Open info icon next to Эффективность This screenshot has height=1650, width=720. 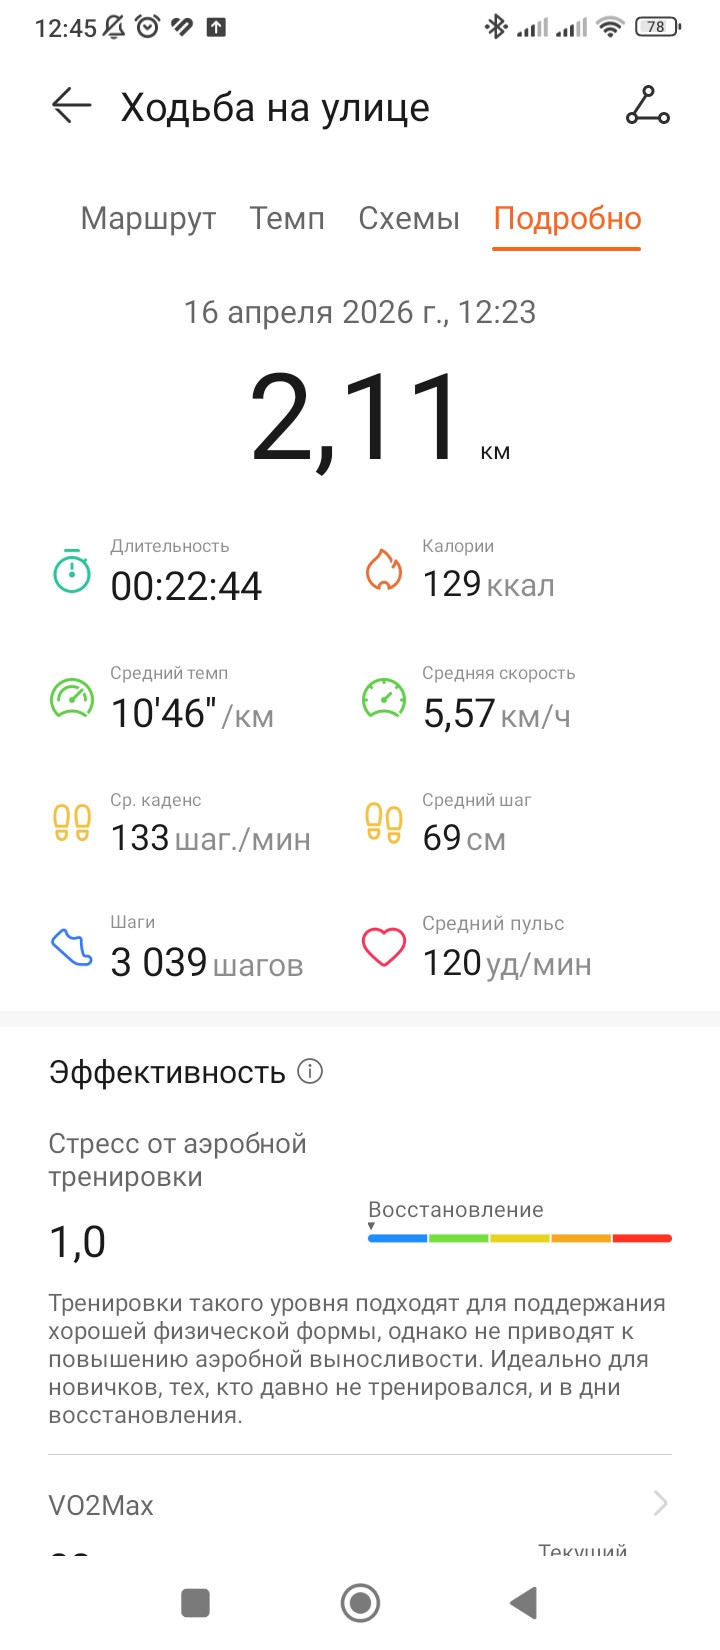click(310, 1071)
